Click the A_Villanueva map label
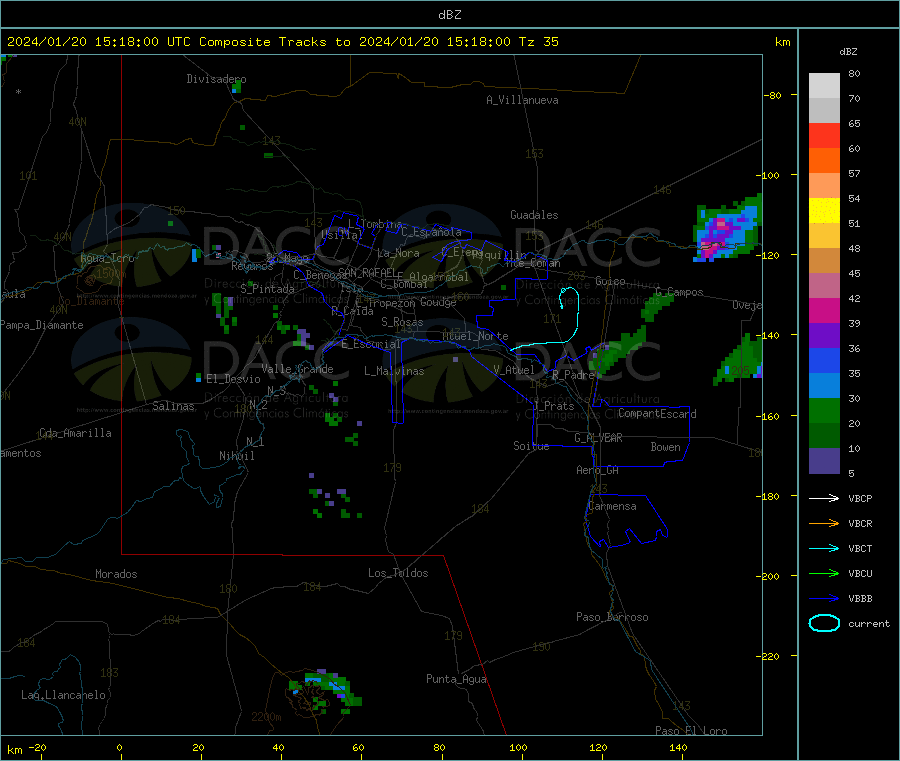Screen dimensions: 900x761 522,100
